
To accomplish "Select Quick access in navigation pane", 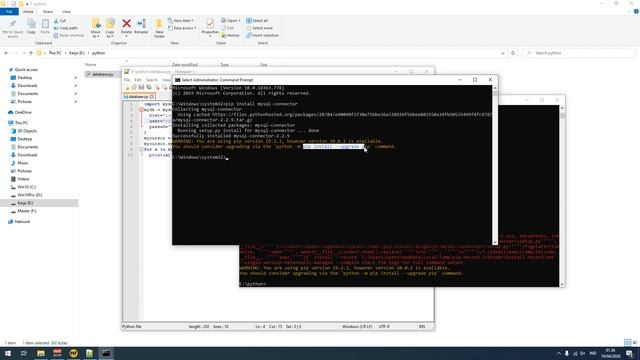I will 26,70.
